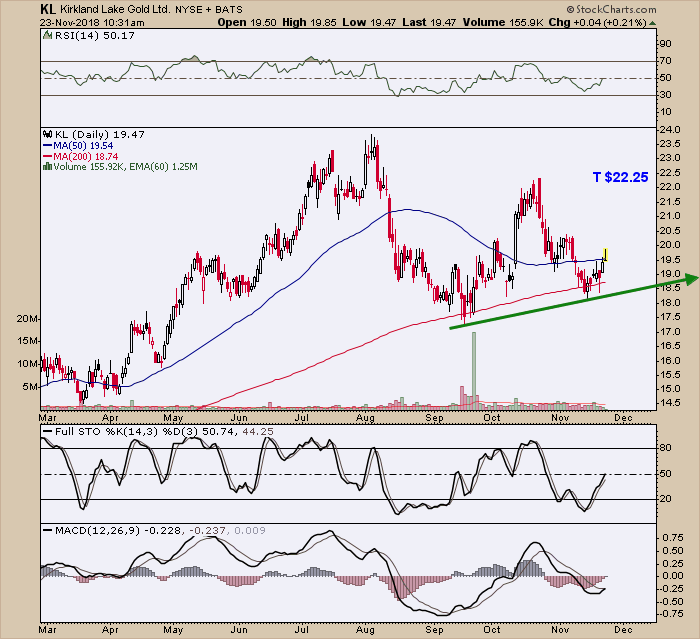Select the 'Kirkland Lake Gold Ltd.' company name
Image resolution: width=700 pixels, height=639 pixels.
[x=115, y=9]
